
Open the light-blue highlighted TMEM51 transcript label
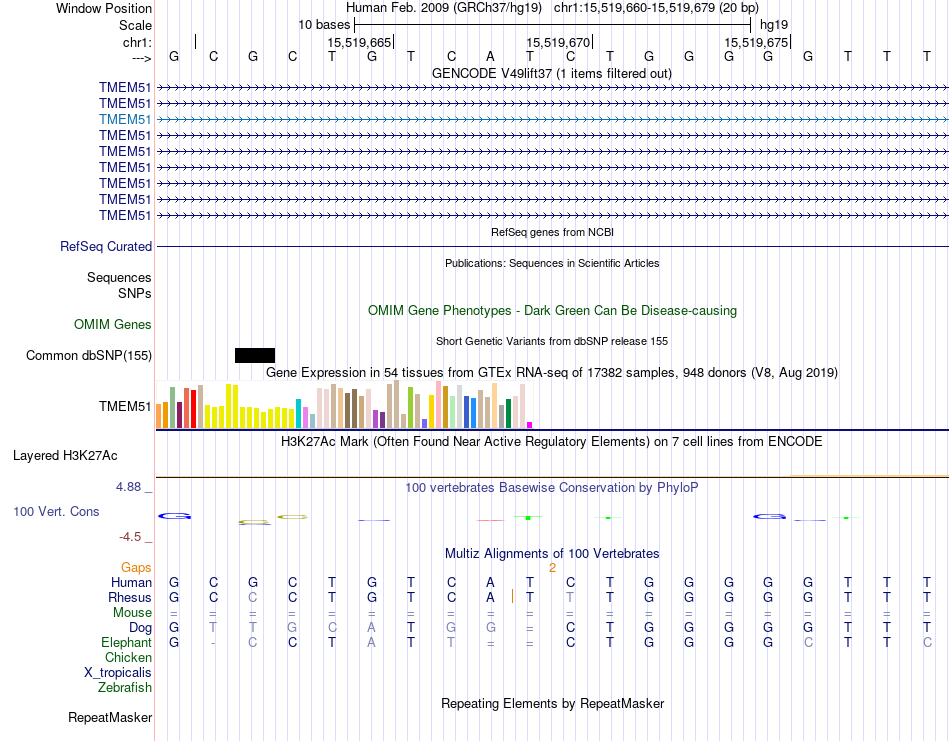(x=125, y=119)
